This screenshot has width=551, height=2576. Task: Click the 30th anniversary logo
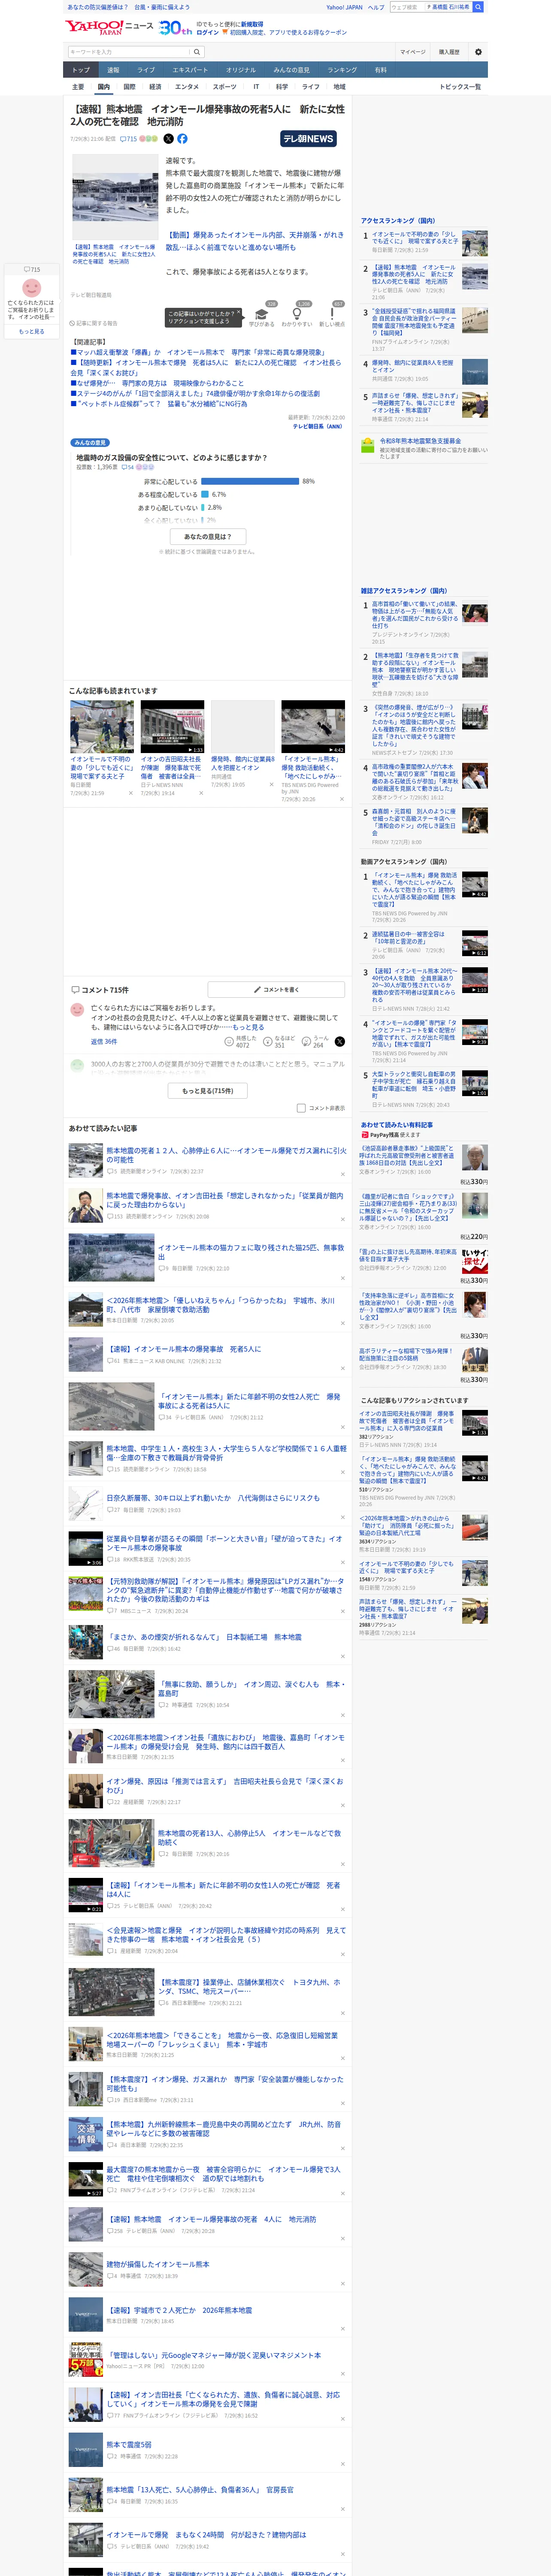click(175, 28)
